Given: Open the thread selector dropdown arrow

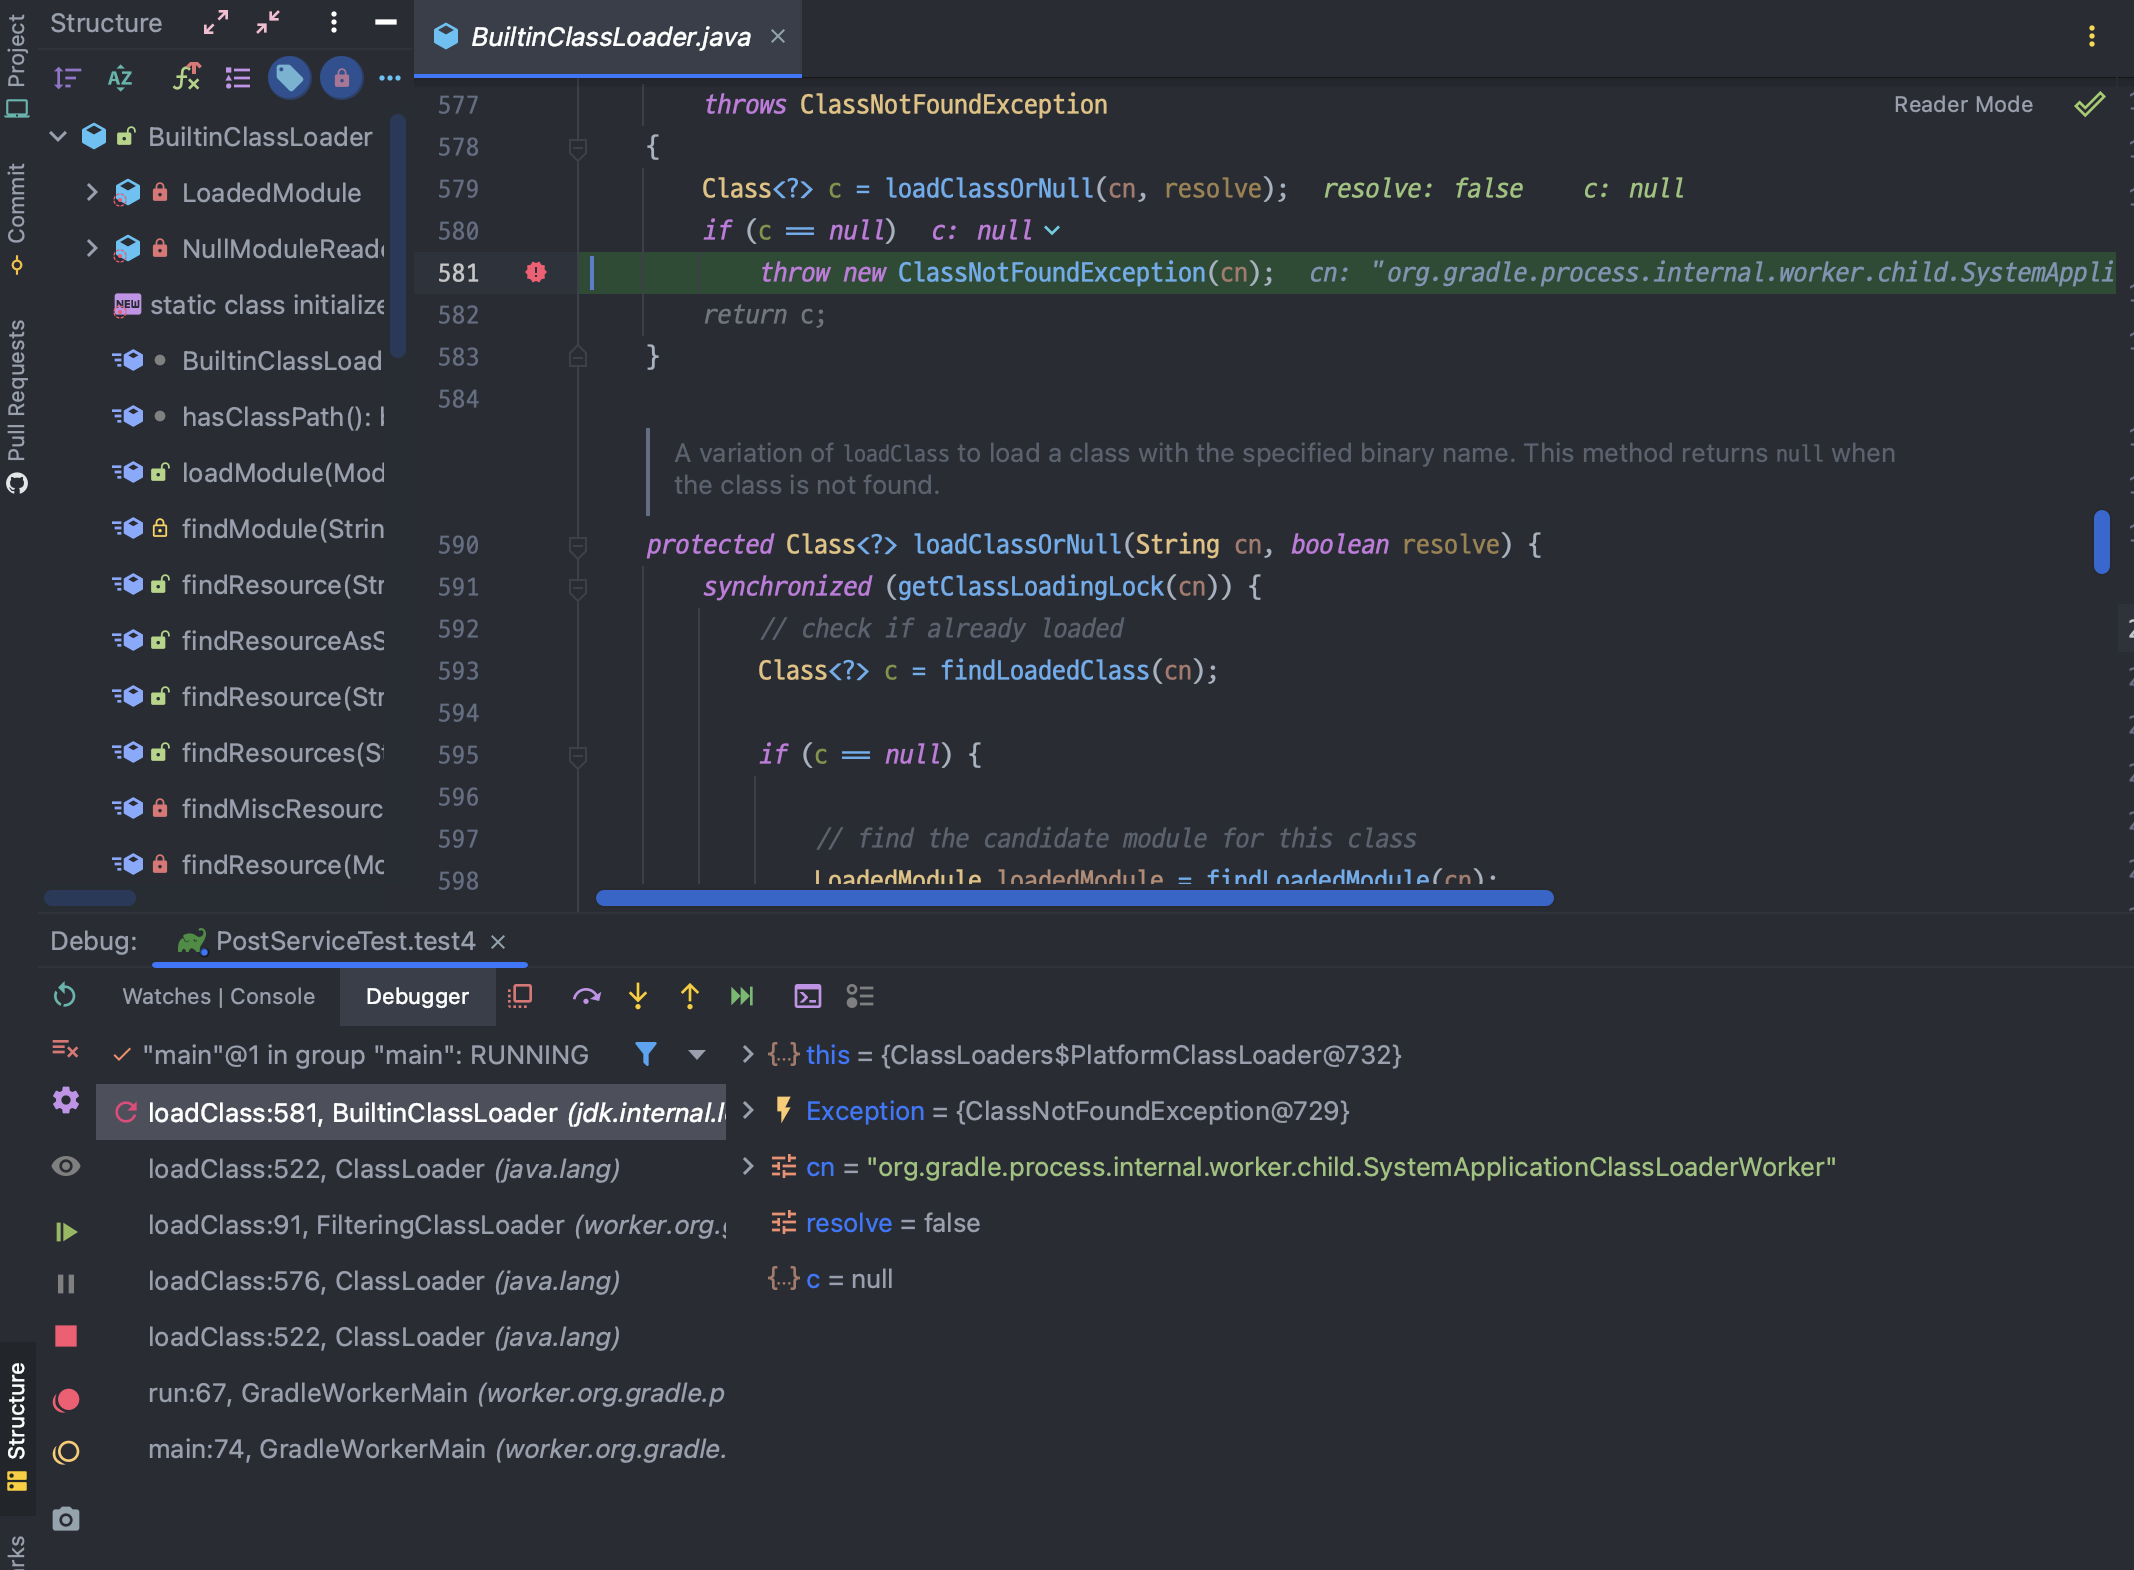Looking at the screenshot, I should 697,1054.
